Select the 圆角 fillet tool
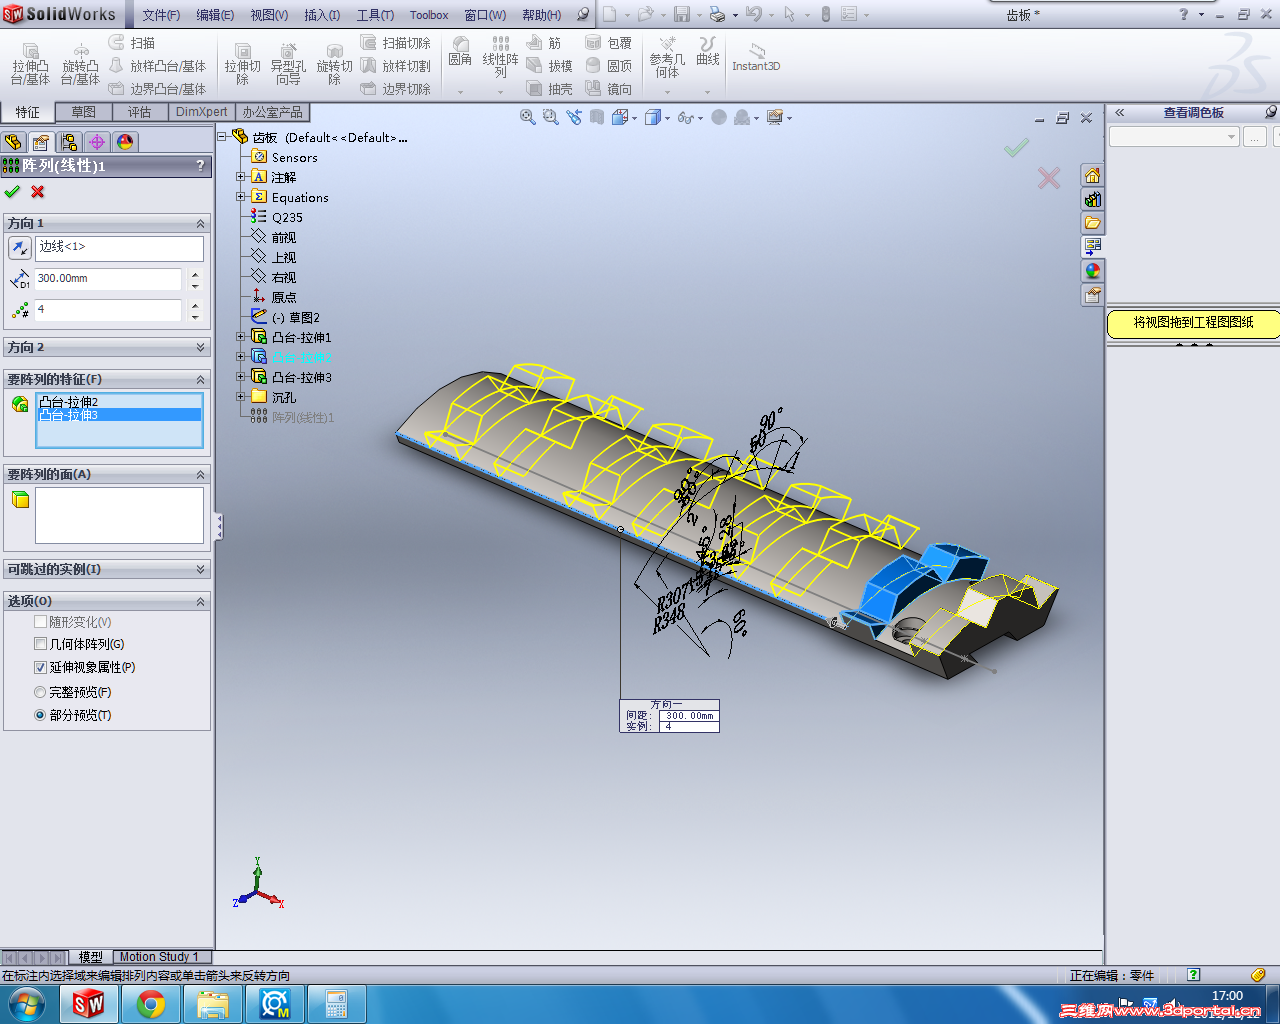 pos(460,52)
